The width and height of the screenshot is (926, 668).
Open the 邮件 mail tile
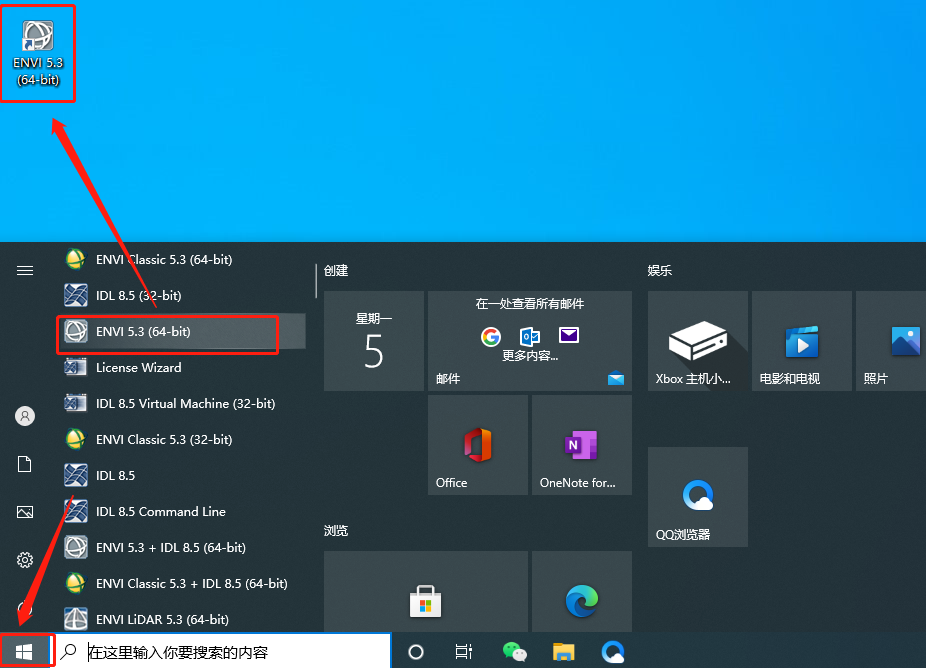530,341
